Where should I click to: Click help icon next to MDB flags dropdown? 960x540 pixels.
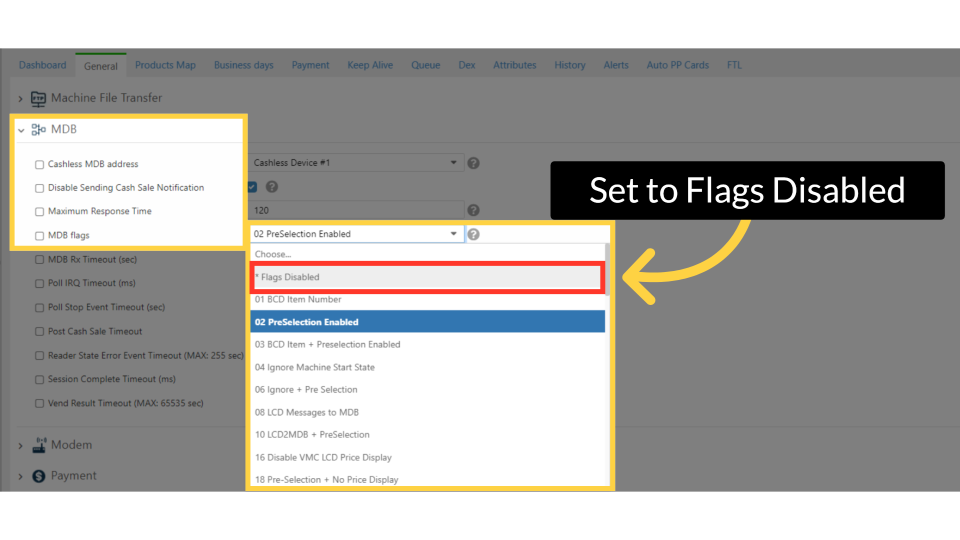474,234
